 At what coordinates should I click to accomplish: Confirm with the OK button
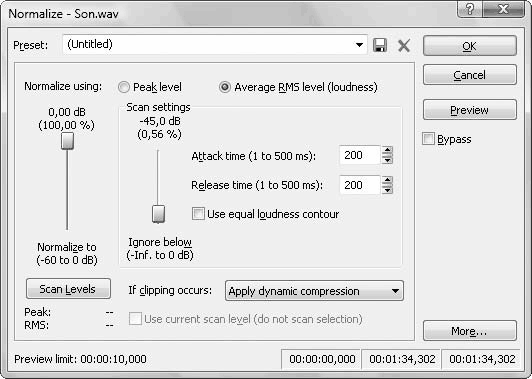(470, 45)
